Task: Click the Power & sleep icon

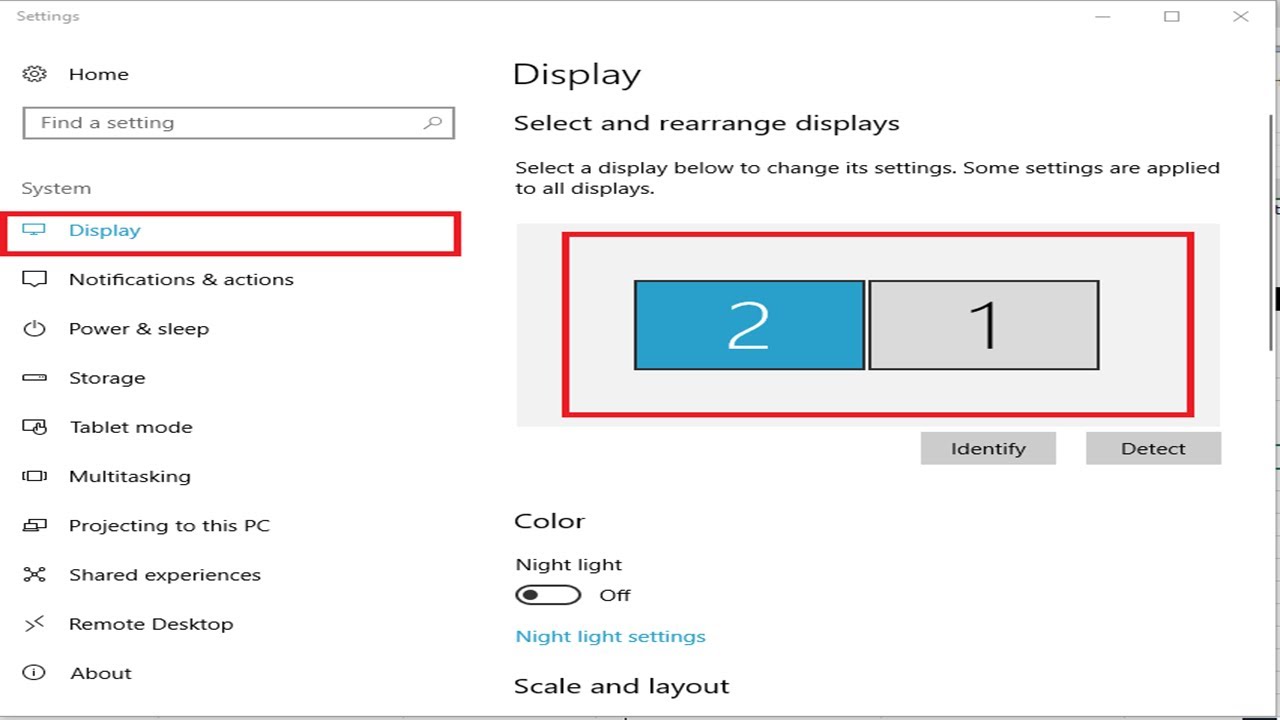Action: (35, 329)
